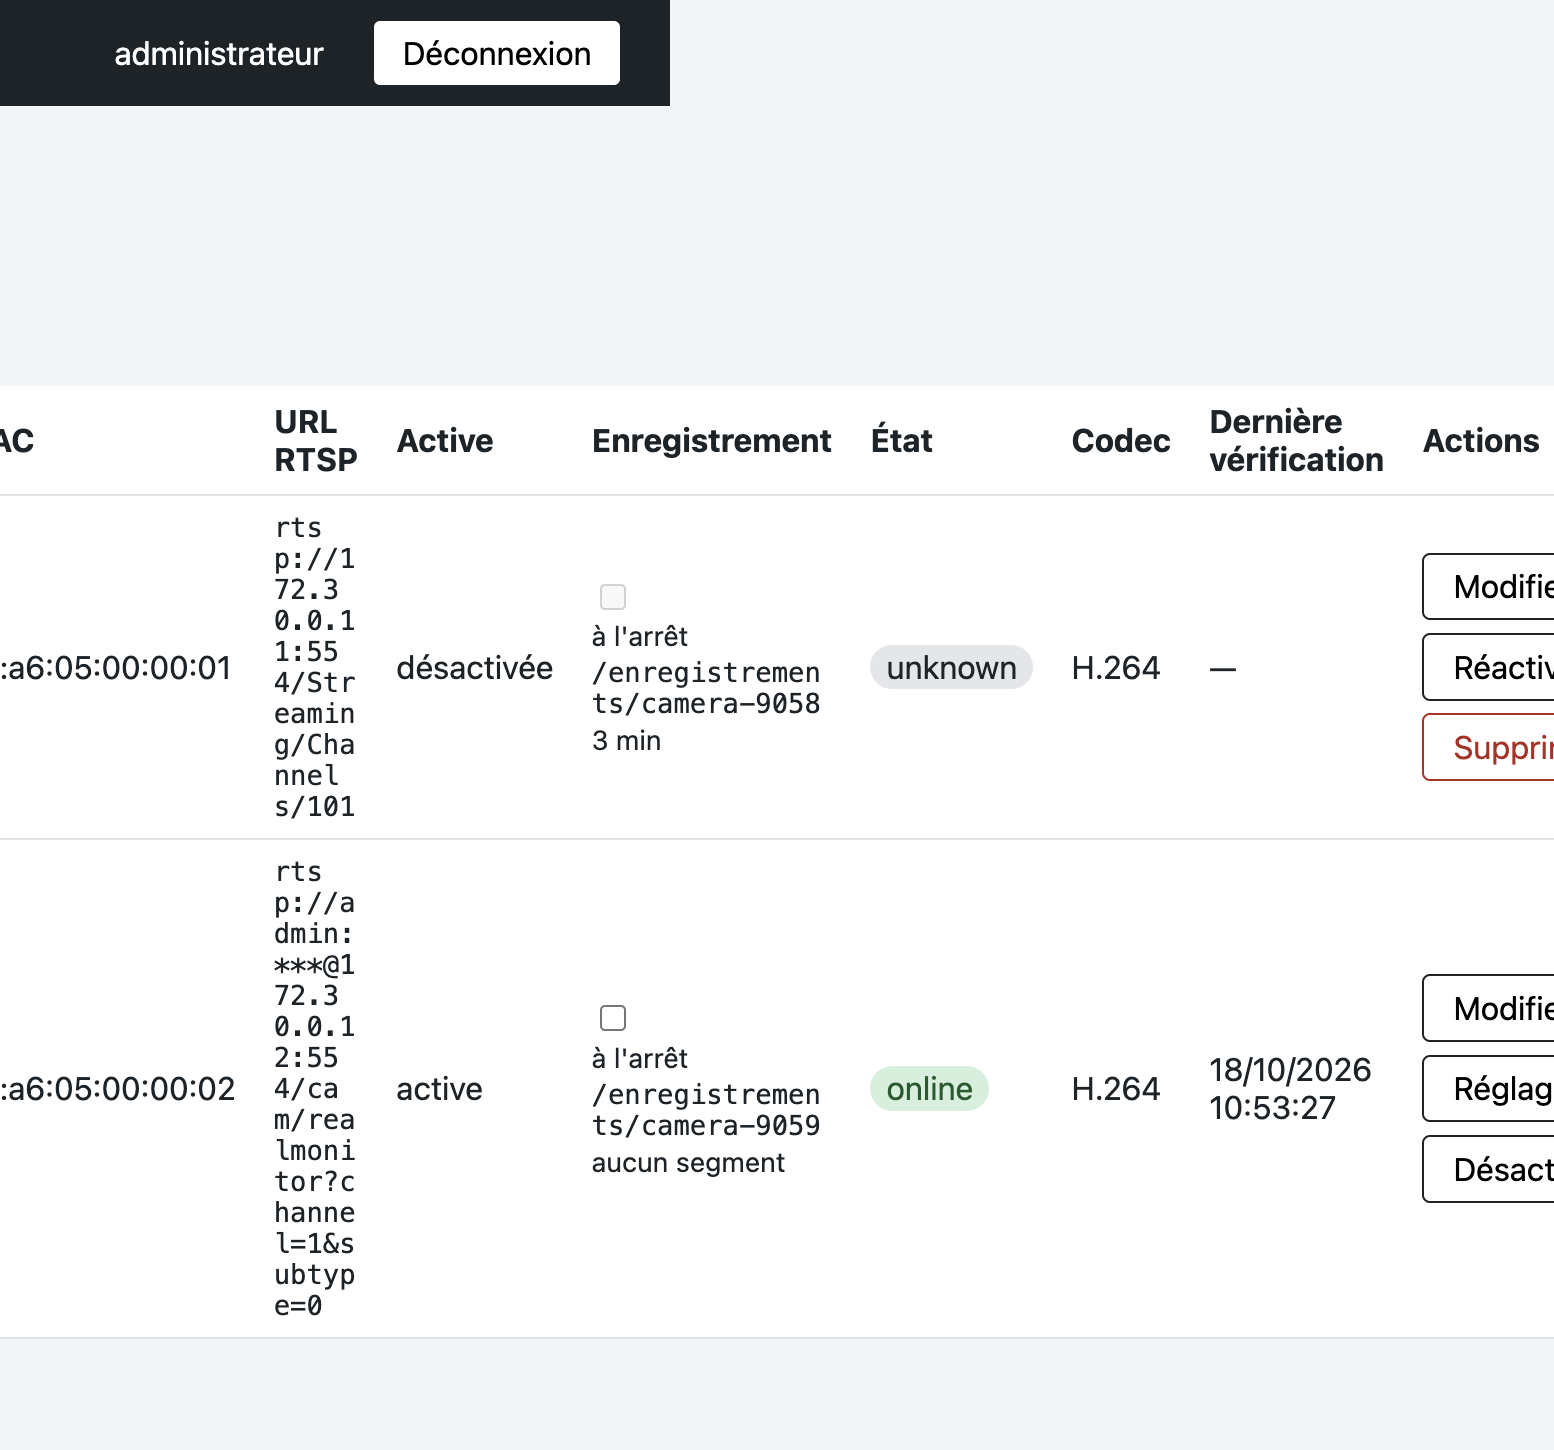Click path /enregistrements/camera-9058
The height and width of the screenshot is (1450, 1554).
click(x=706, y=688)
